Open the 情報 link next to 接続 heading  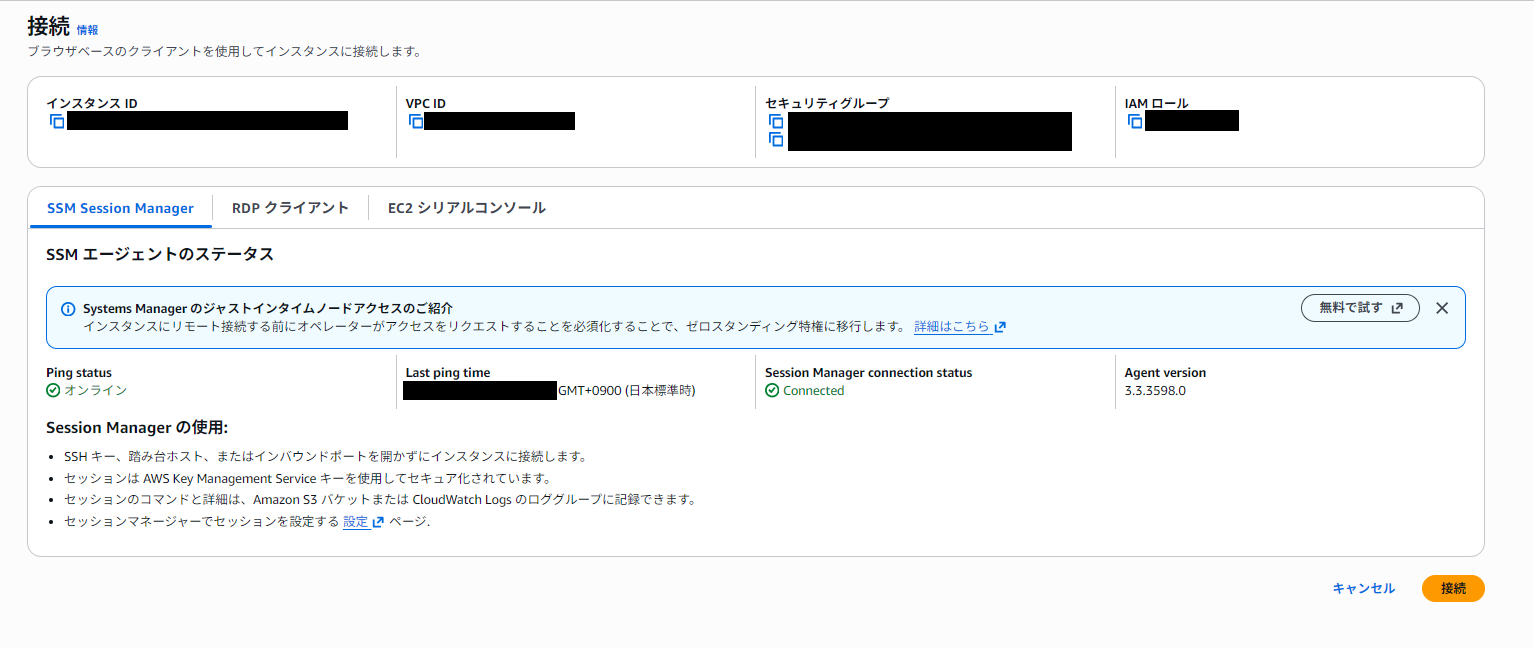click(88, 30)
